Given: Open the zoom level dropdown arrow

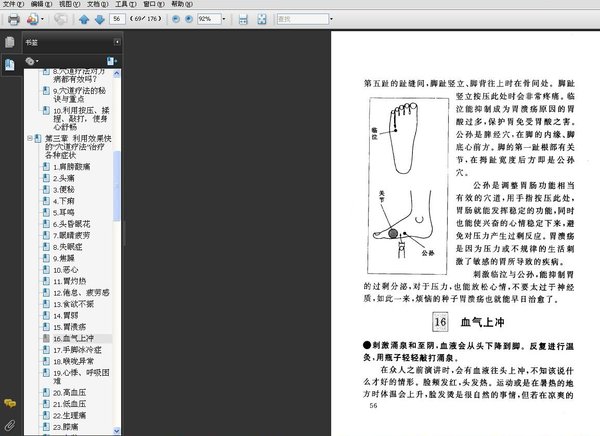Looking at the screenshot, I should coord(224,19).
